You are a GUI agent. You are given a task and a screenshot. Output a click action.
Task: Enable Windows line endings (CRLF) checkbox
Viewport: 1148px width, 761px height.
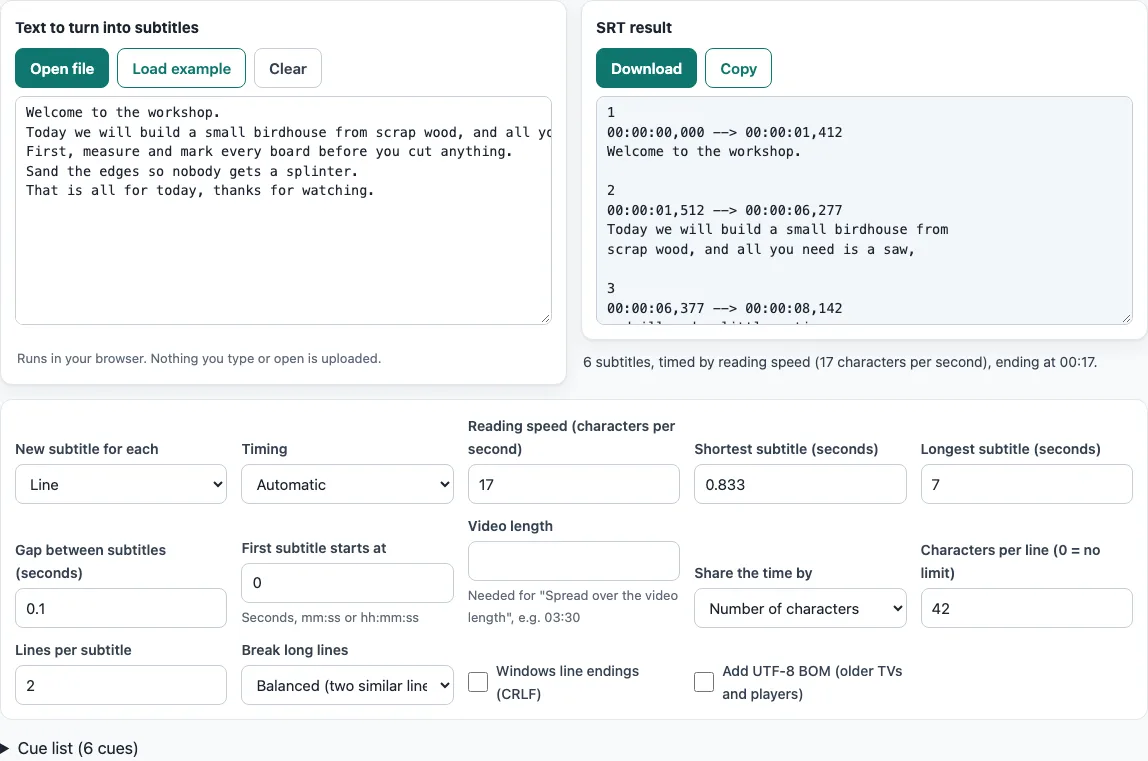click(478, 682)
